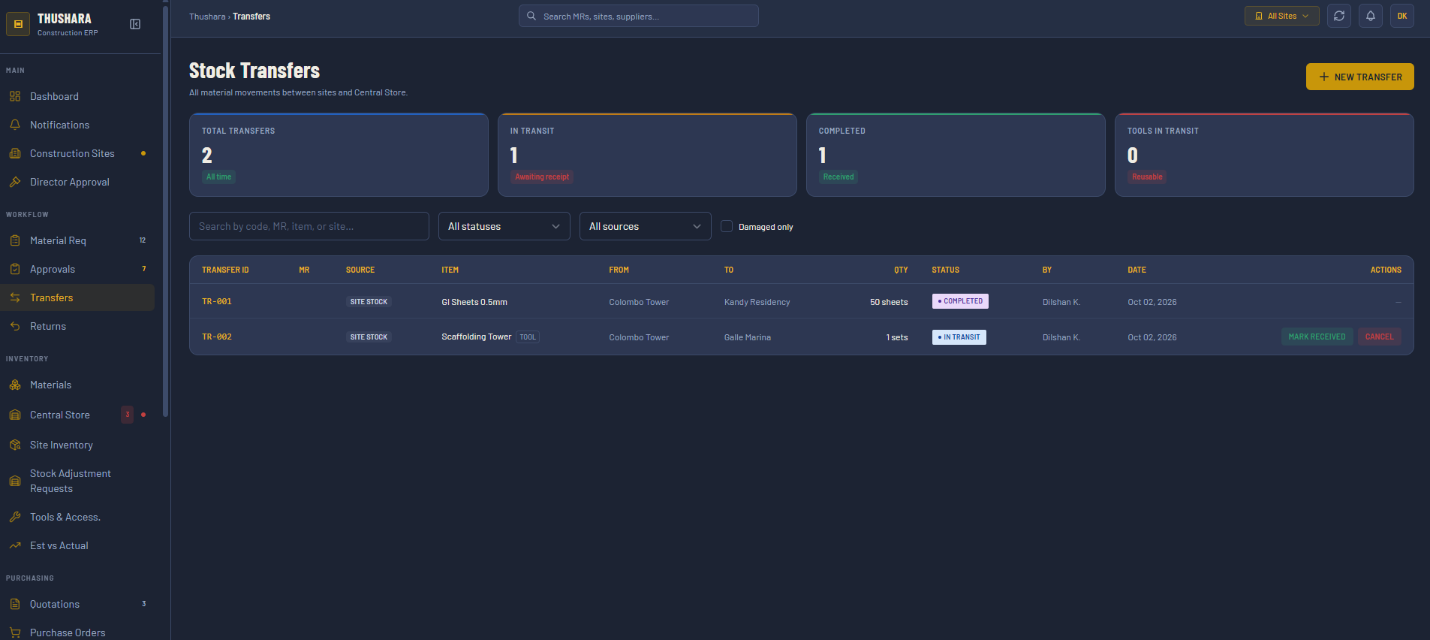Viewport: 1430px width, 640px height.
Task: Click the Material Req clipboard icon
Action: (15, 241)
